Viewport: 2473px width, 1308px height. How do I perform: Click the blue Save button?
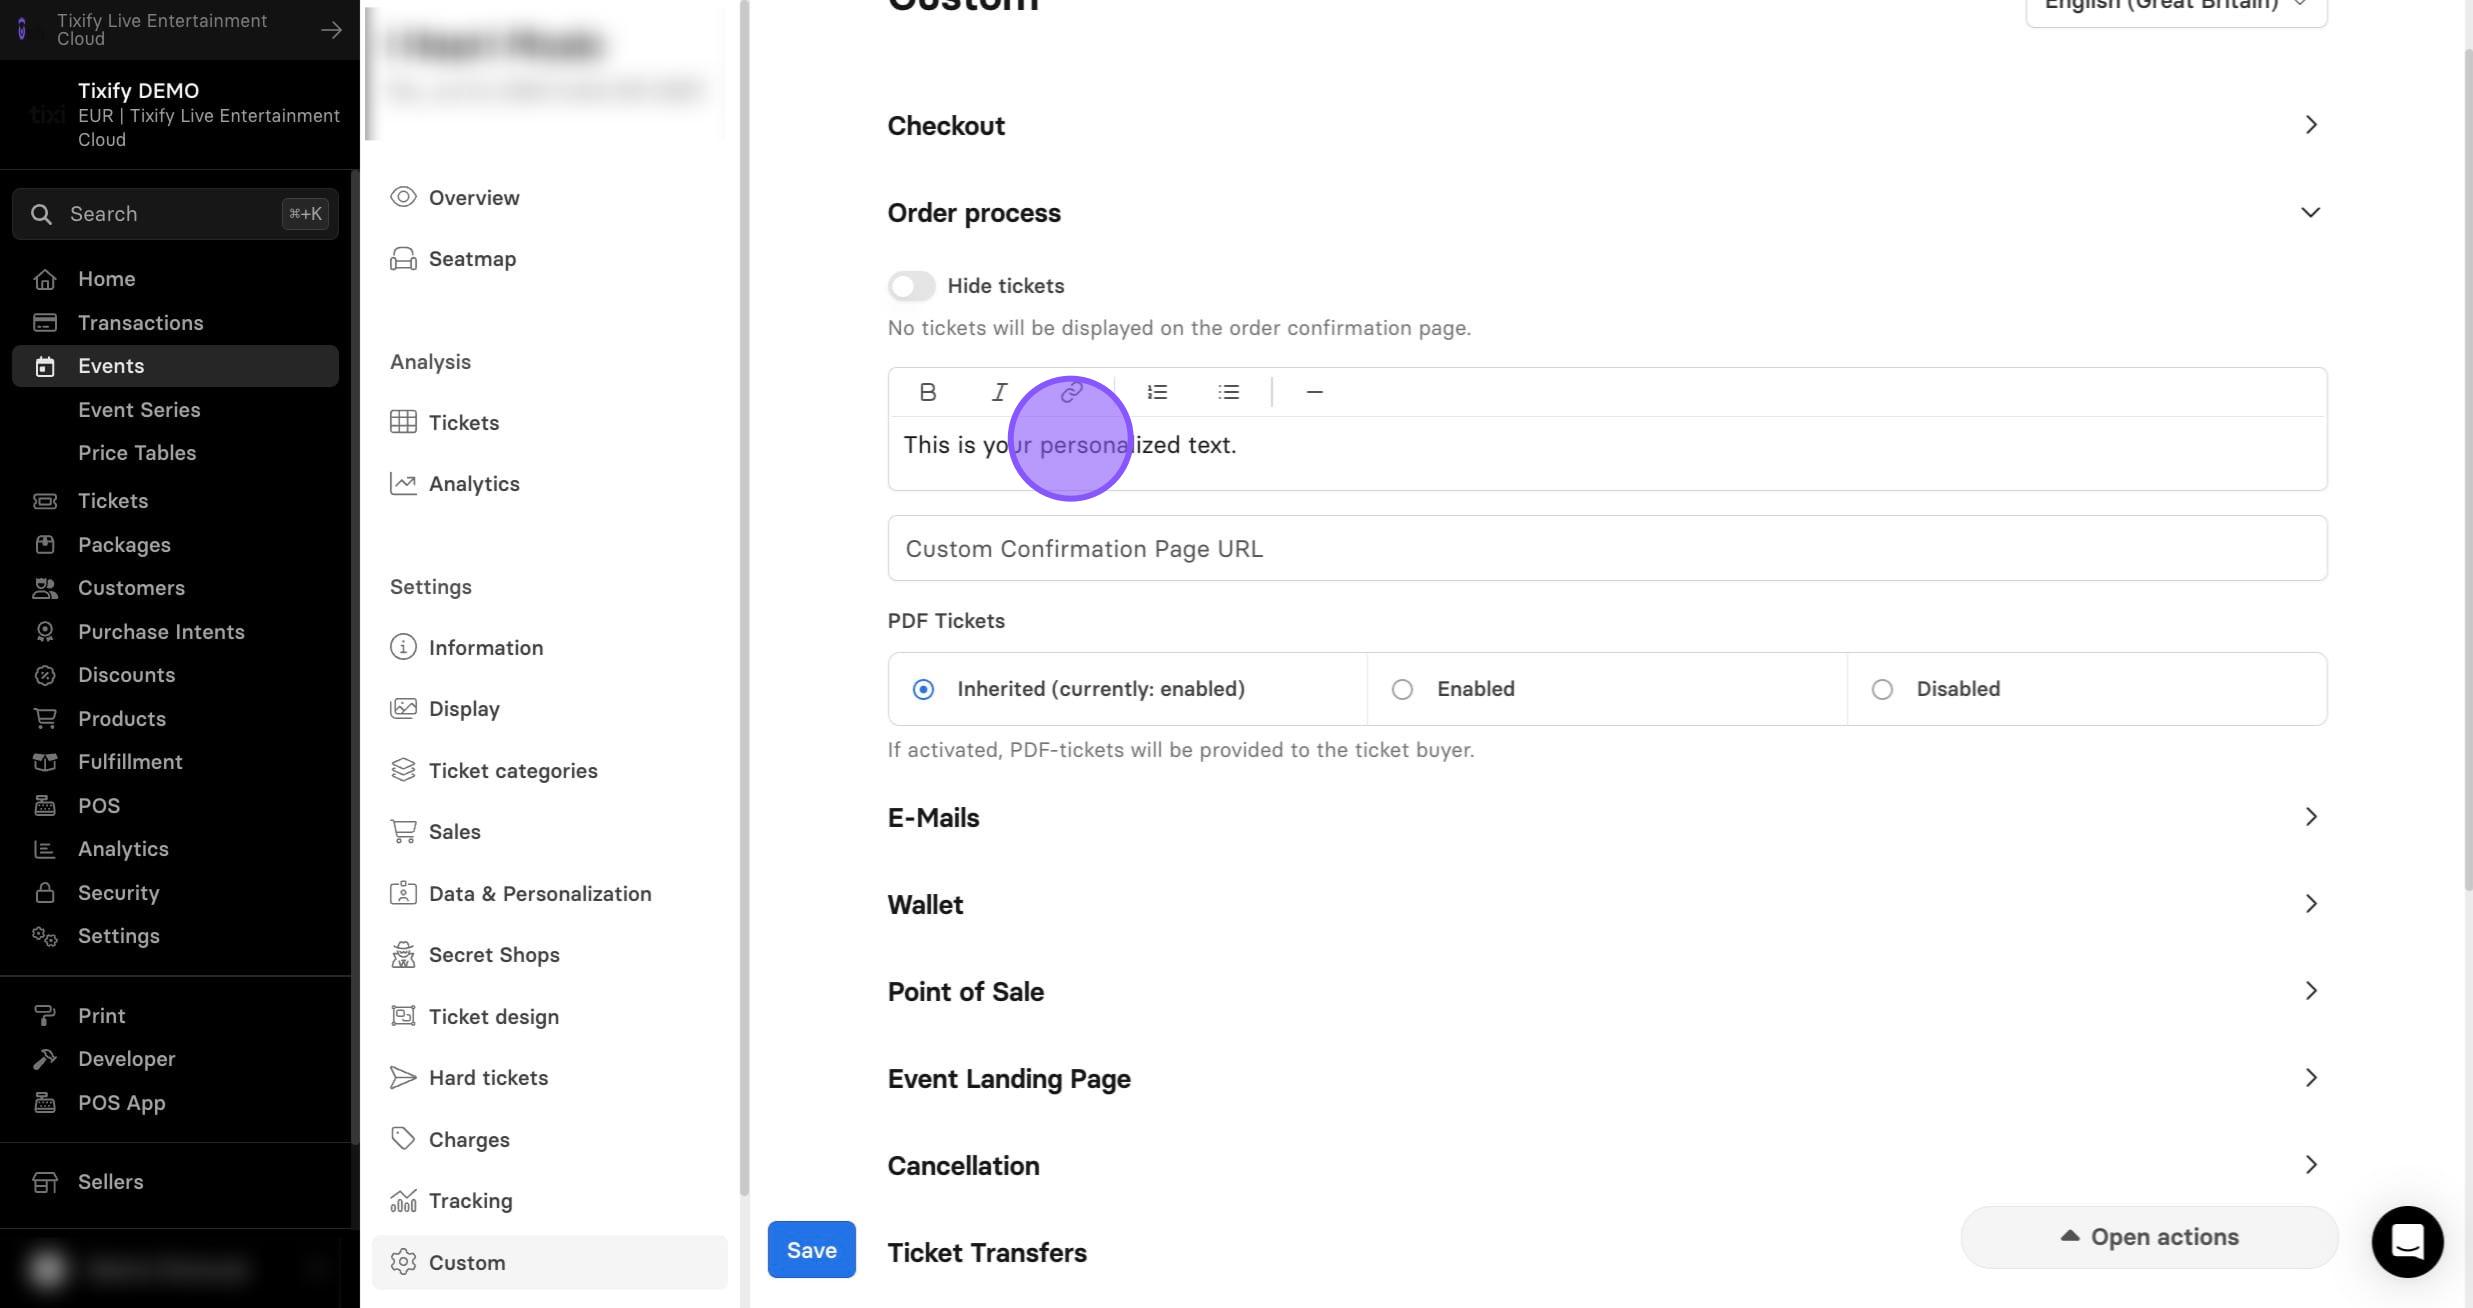click(811, 1250)
